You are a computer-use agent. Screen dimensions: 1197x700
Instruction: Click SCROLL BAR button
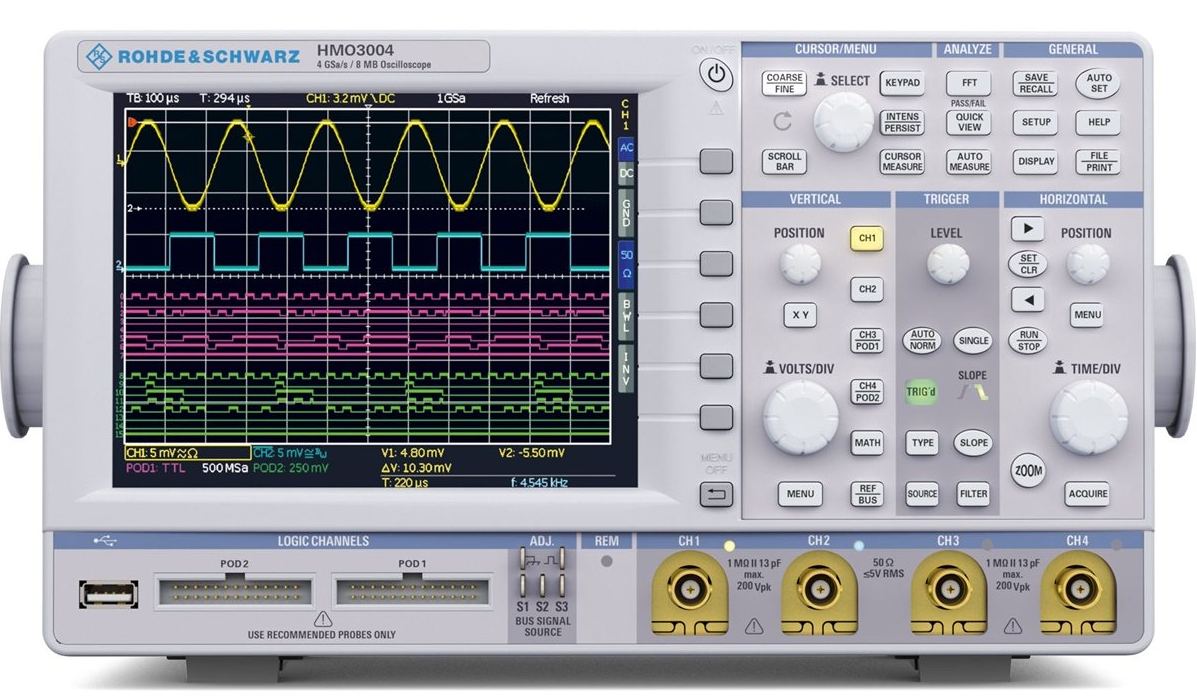[784, 161]
